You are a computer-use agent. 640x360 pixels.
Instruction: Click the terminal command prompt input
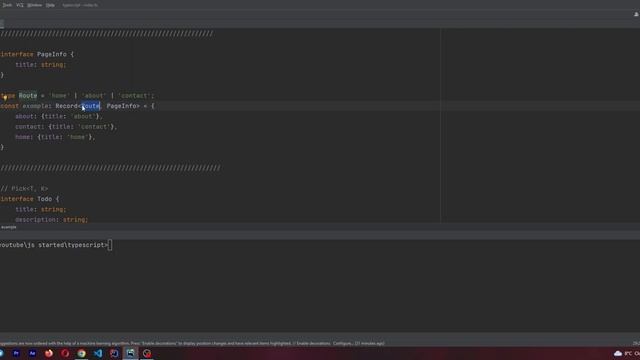click(x=110, y=245)
